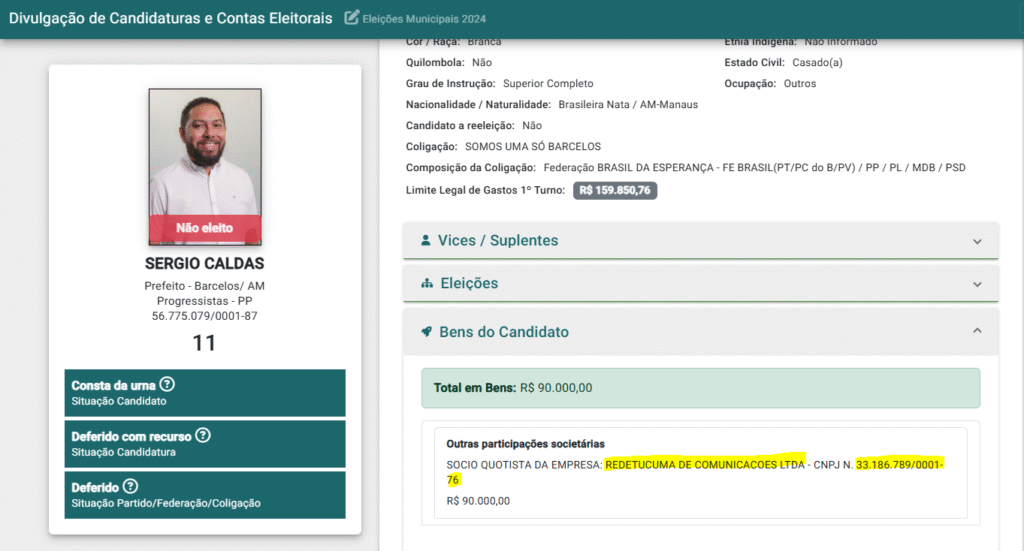Click the R$ 159.850,76 spending limit badge

point(615,190)
